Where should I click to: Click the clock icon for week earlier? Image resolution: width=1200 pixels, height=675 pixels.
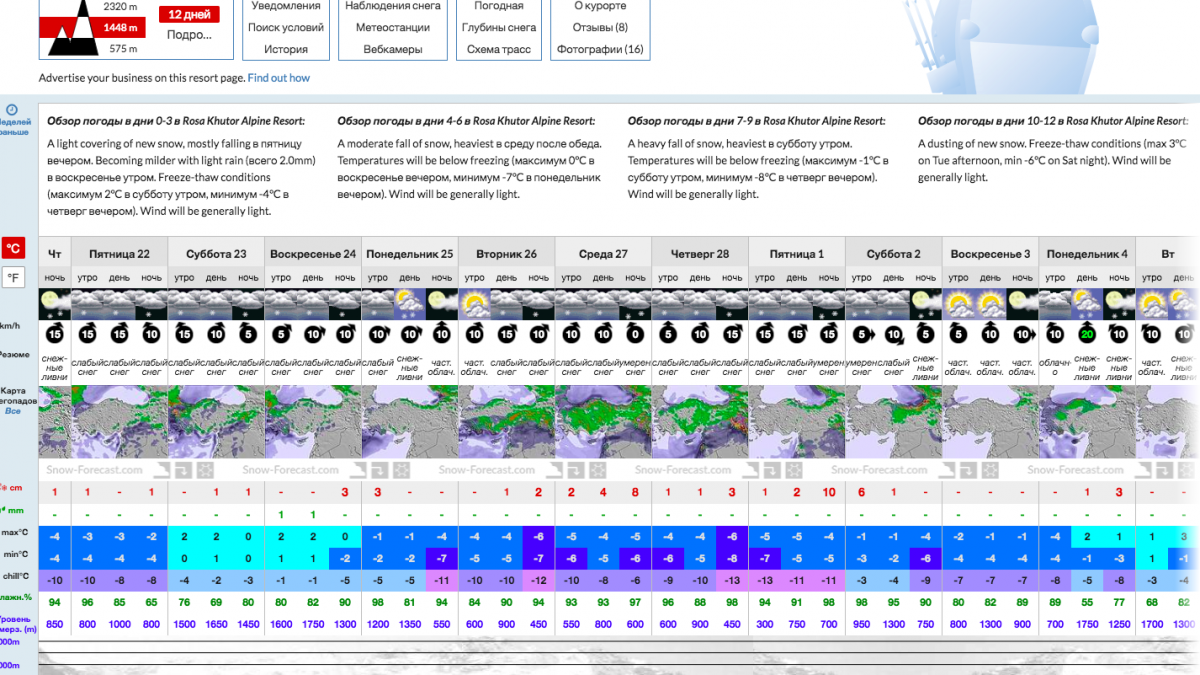11,108
